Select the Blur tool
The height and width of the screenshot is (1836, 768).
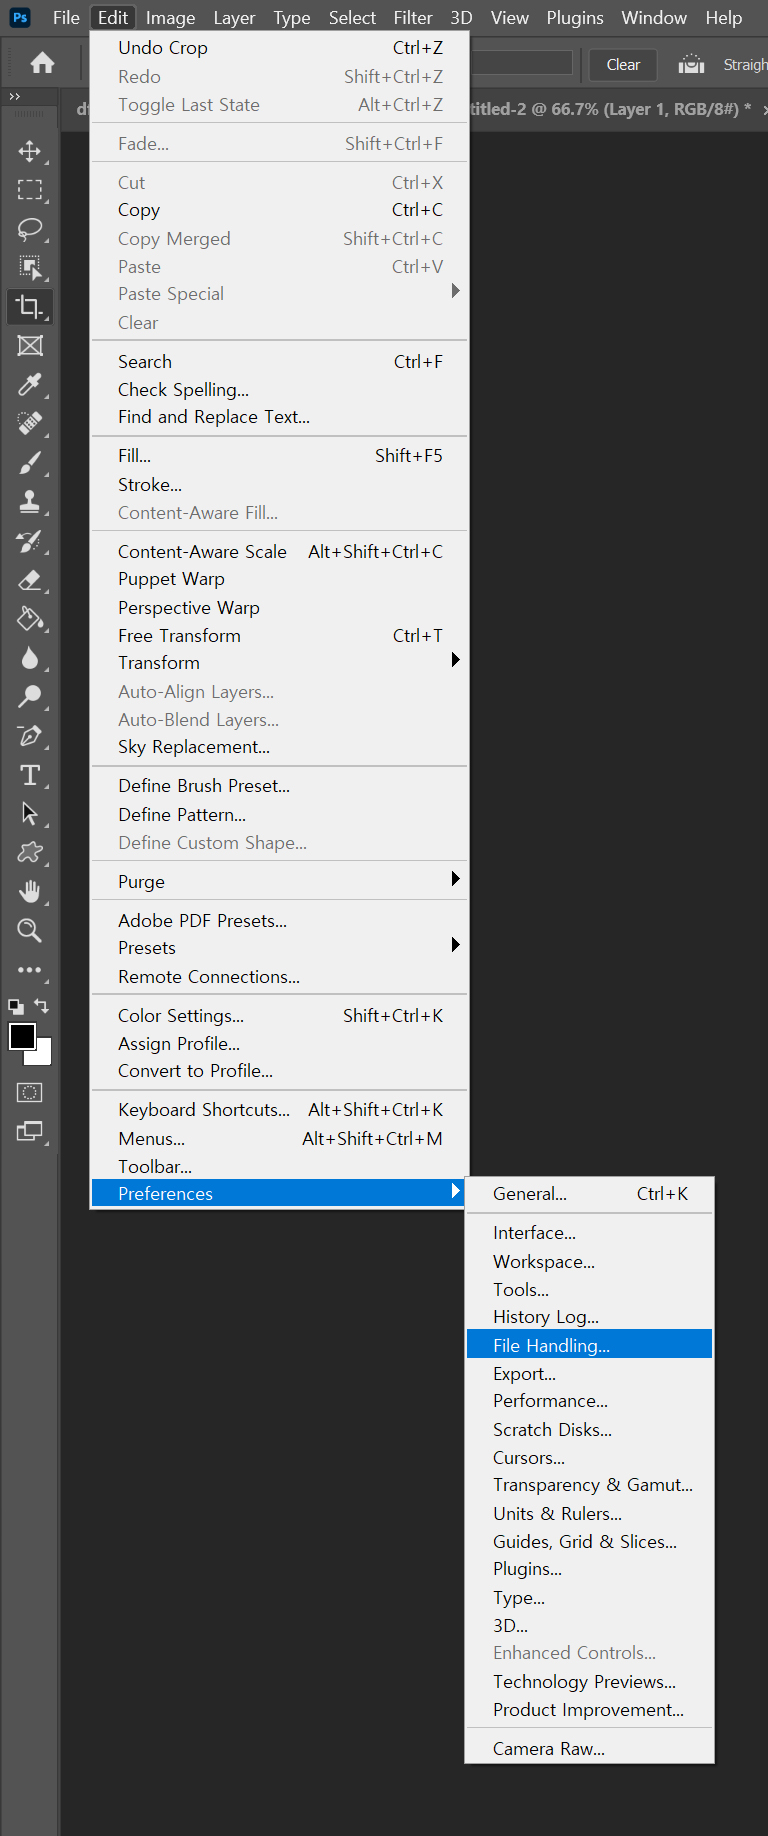(30, 658)
